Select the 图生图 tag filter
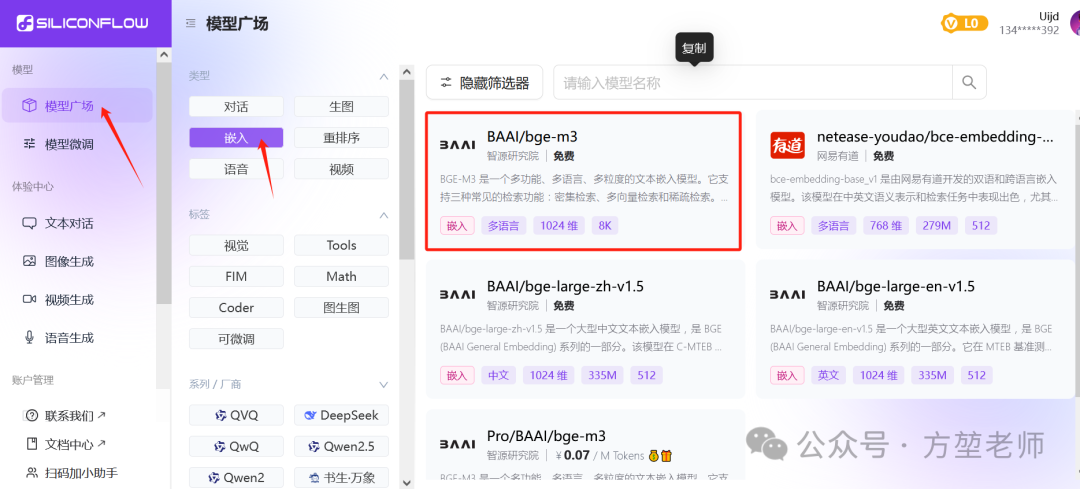Screen dimensions: 1080x489 tap(341, 307)
